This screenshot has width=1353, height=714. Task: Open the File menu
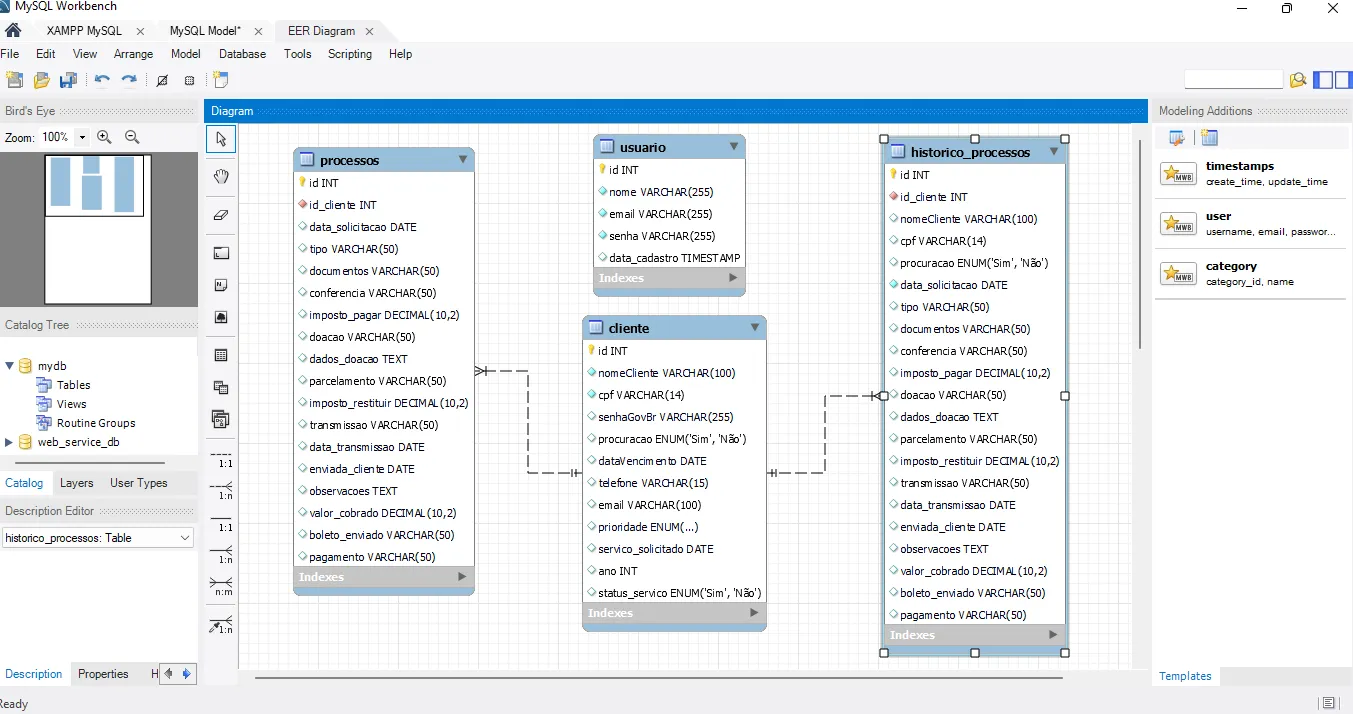pyautogui.click(x=10, y=54)
